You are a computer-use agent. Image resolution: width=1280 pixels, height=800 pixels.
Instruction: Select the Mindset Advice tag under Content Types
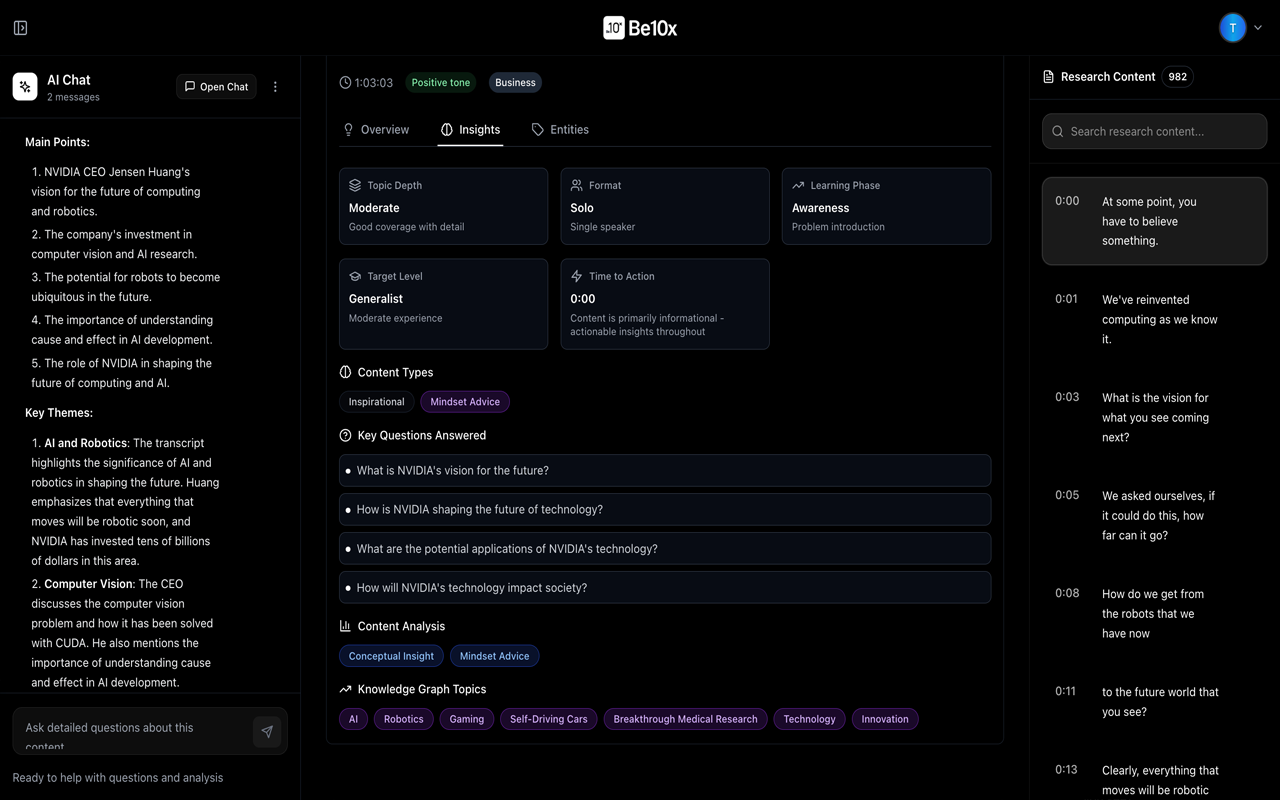point(465,402)
